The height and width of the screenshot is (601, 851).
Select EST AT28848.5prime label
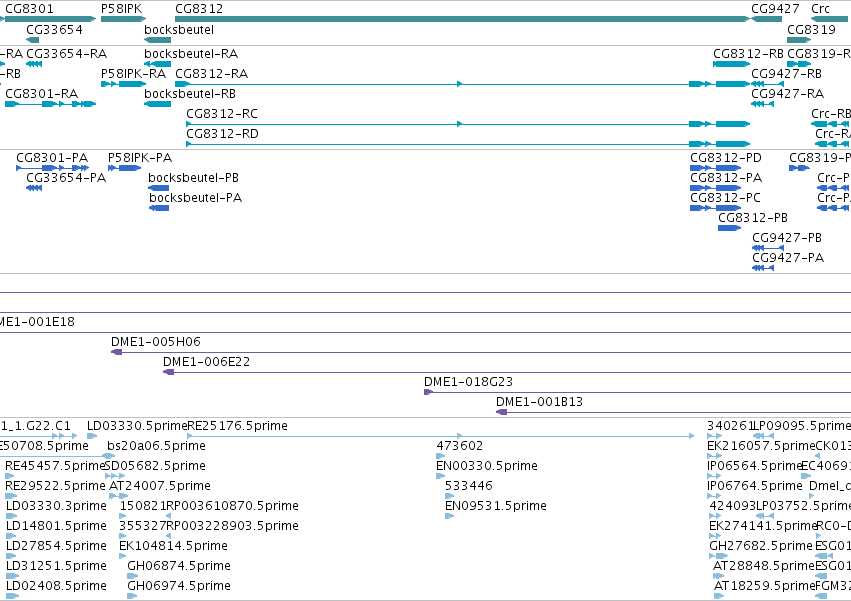pyautogui.click(x=764, y=567)
